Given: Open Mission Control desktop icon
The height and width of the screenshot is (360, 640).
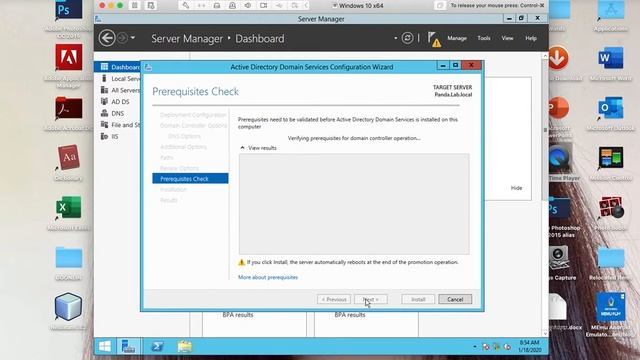Looking at the screenshot, I should click(x=611, y=158).
